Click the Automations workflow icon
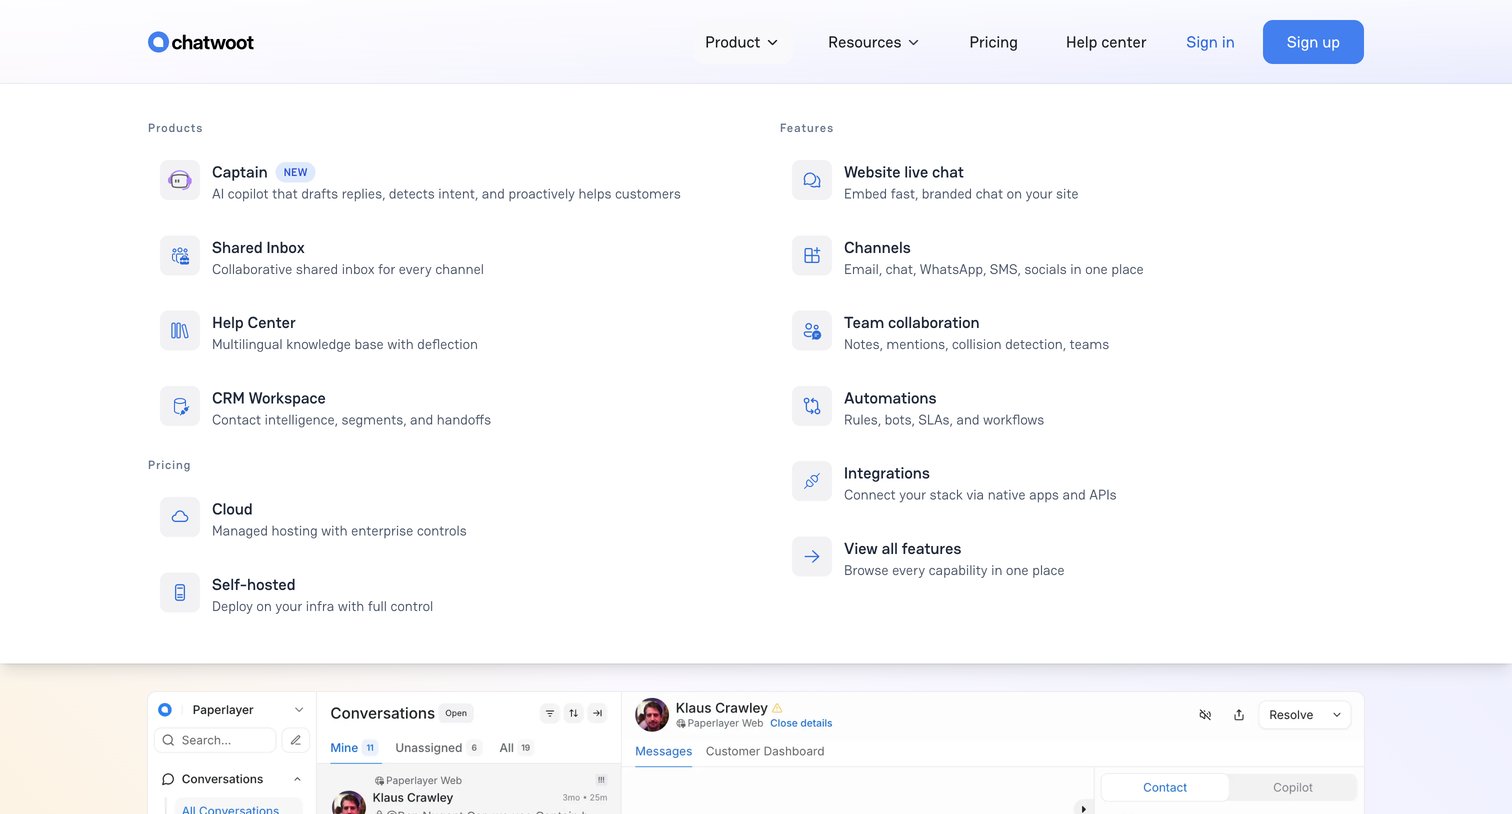Viewport: 1512px width, 814px height. [812, 407]
